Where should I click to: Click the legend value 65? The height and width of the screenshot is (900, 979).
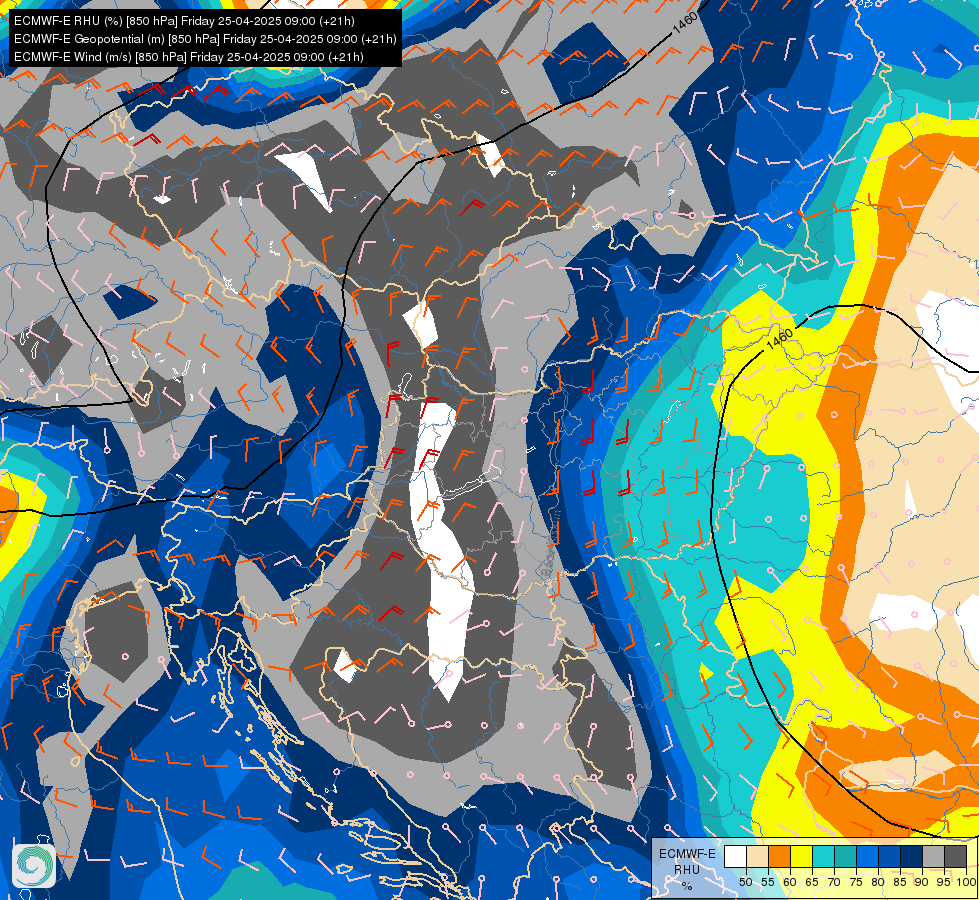click(812, 883)
